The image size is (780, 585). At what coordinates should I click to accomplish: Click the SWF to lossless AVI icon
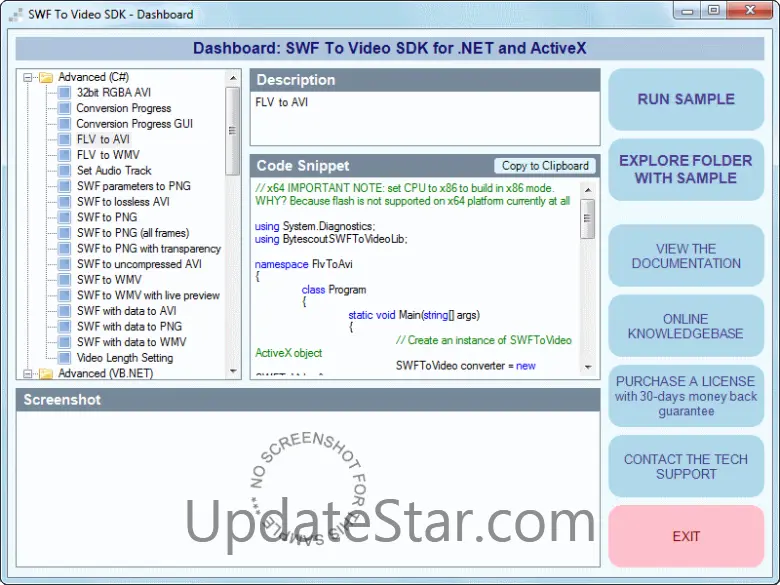(x=64, y=201)
